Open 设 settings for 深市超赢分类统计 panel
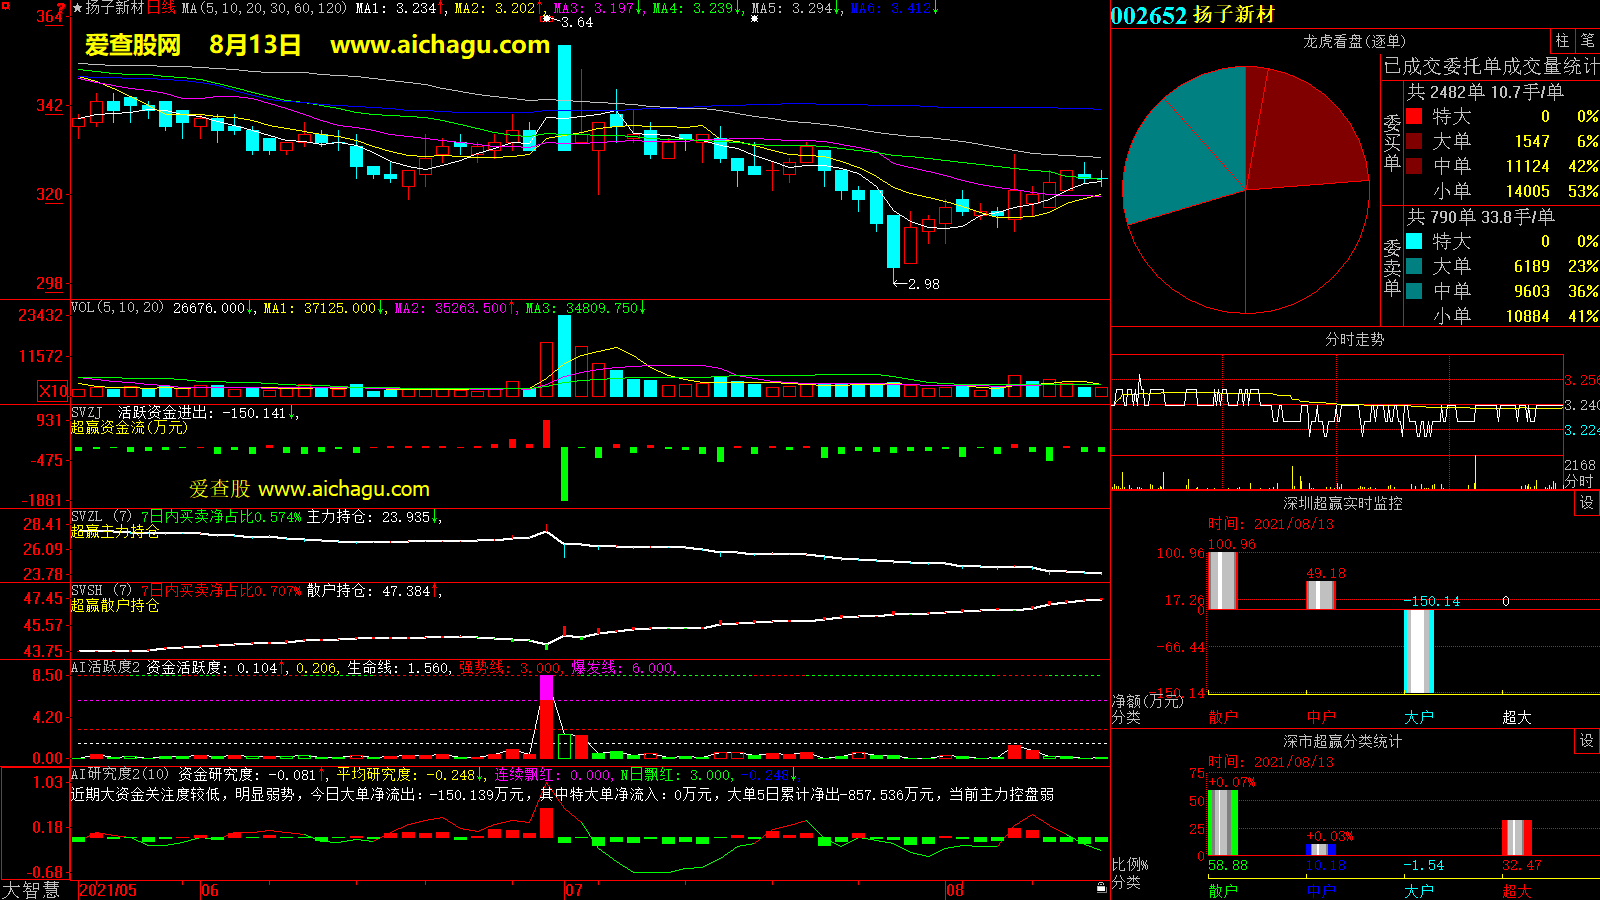The height and width of the screenshot is (900, 1600). click(1587, 741)
